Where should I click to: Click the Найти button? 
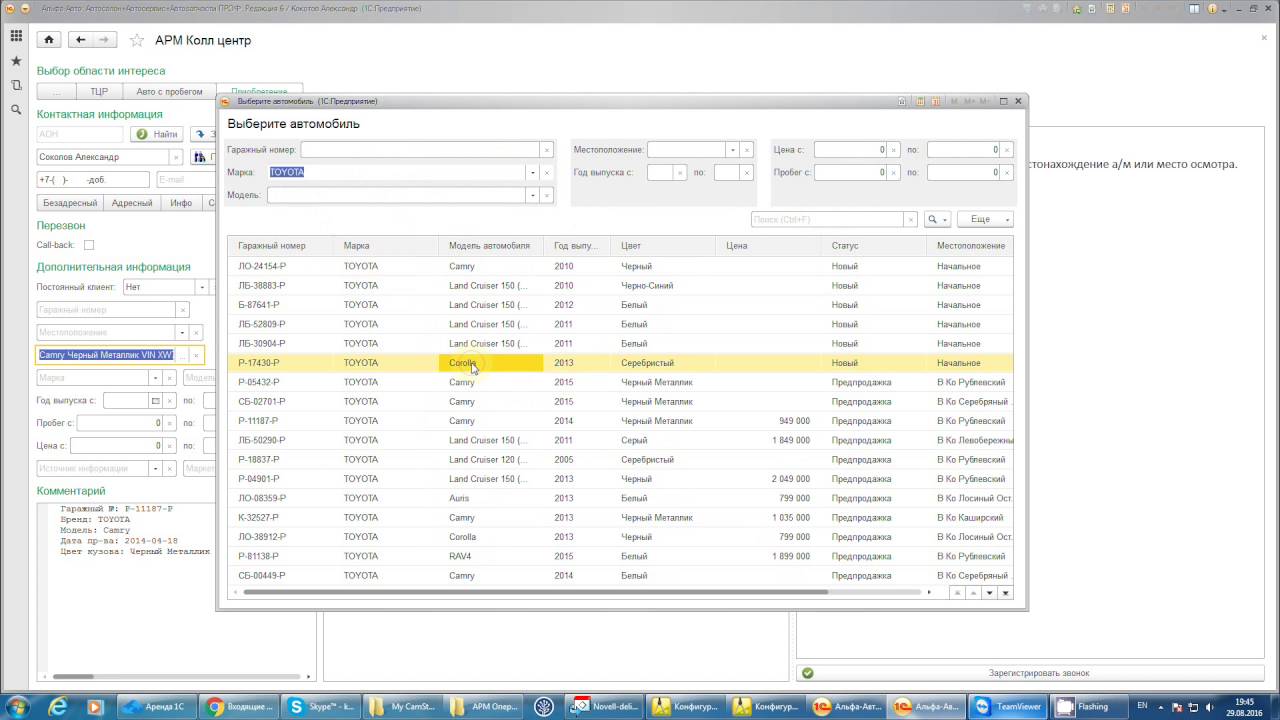157,134
